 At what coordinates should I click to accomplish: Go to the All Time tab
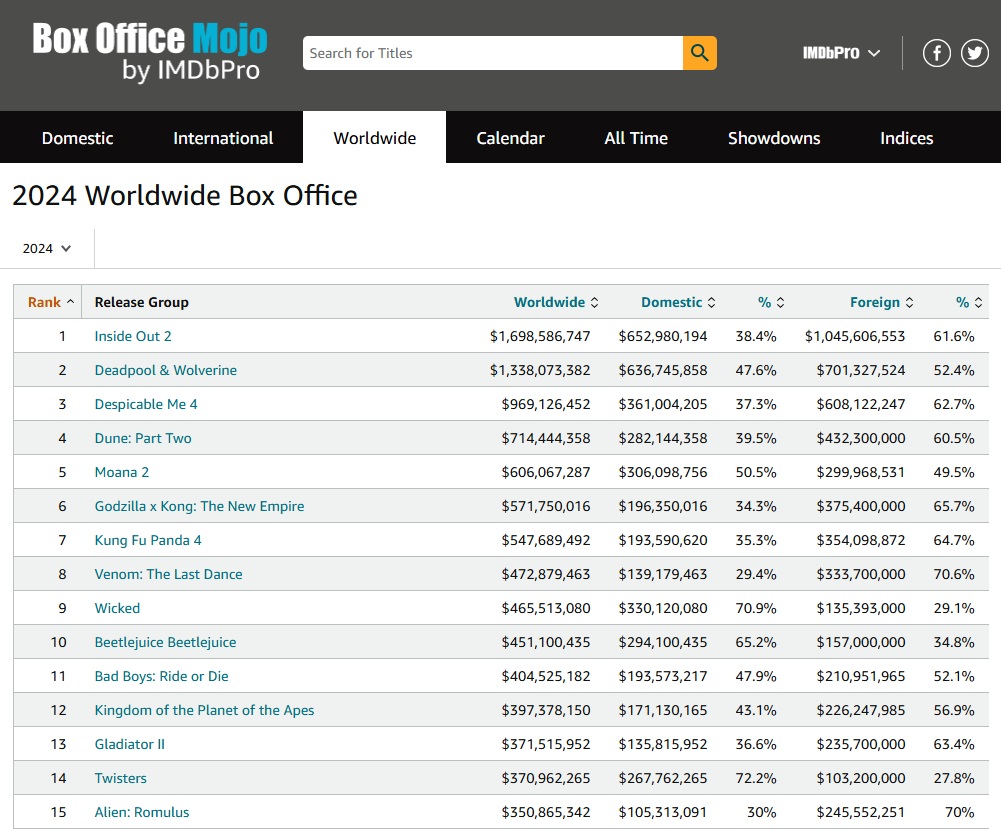636,138
